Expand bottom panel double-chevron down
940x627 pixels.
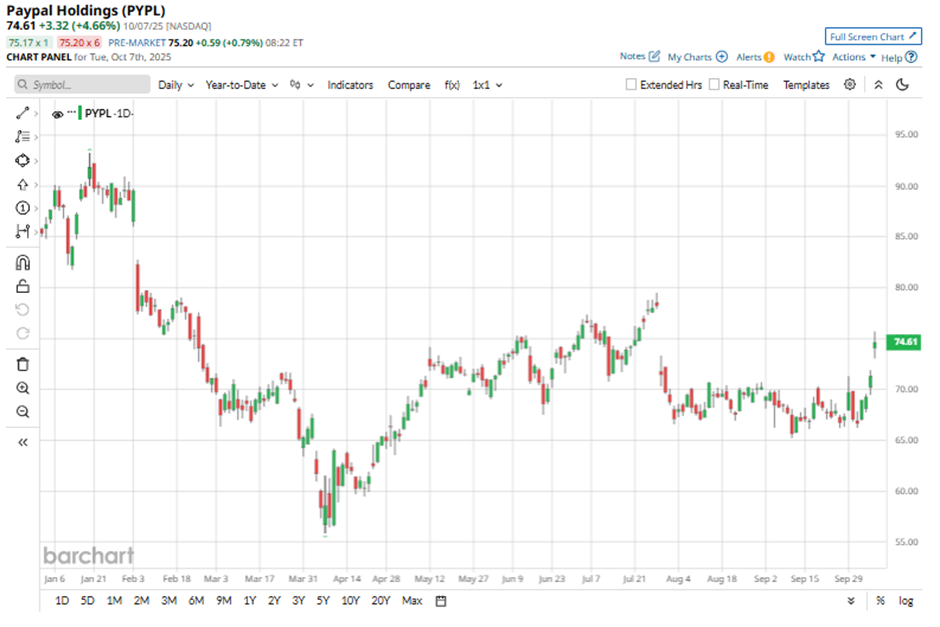coord(851,601)
